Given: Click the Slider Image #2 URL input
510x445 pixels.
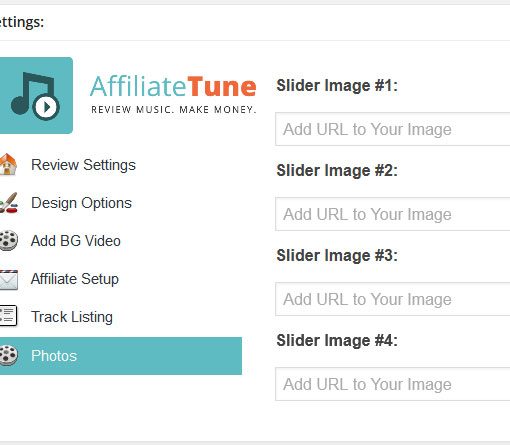Looking at the screenshot, I should pos(393,214).
